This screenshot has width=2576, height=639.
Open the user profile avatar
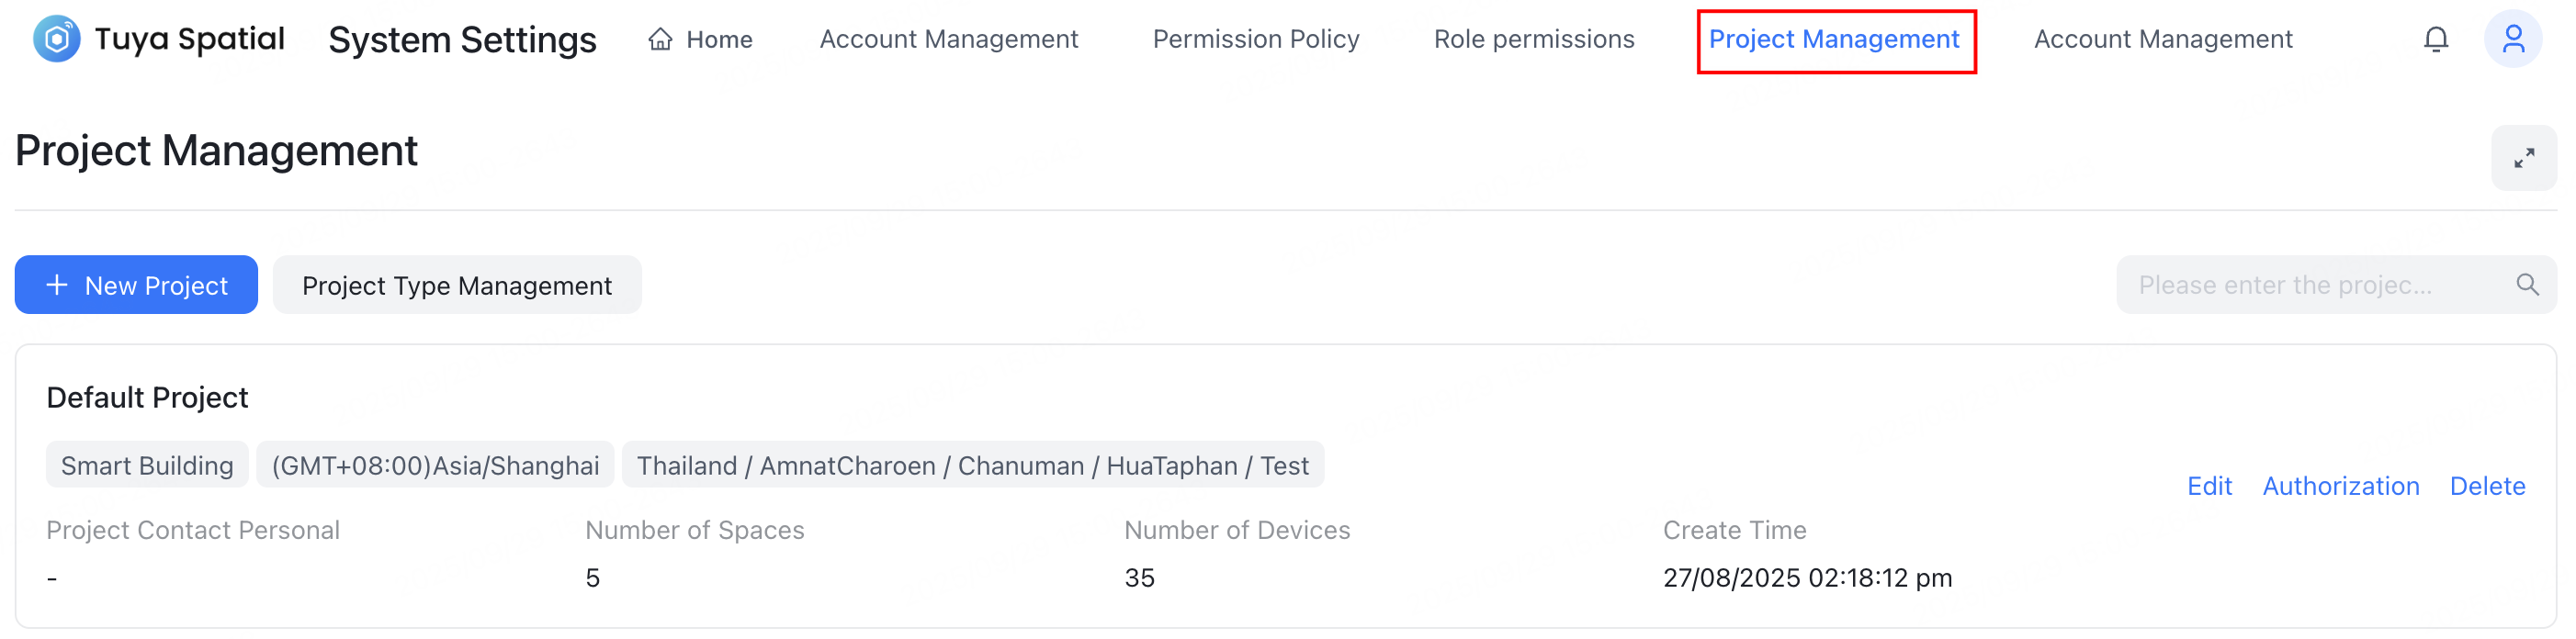pos(2511,39)
